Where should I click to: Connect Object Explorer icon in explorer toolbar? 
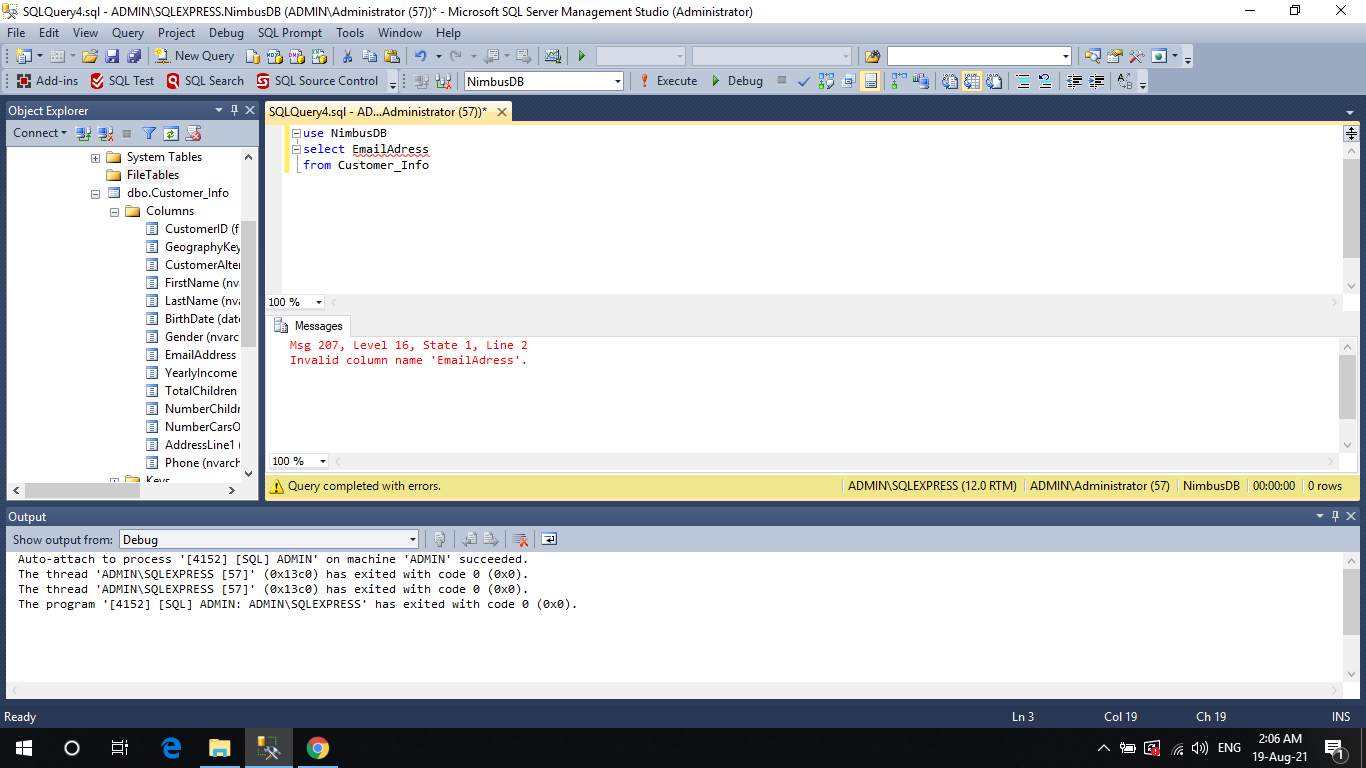(x=84, y=133)
